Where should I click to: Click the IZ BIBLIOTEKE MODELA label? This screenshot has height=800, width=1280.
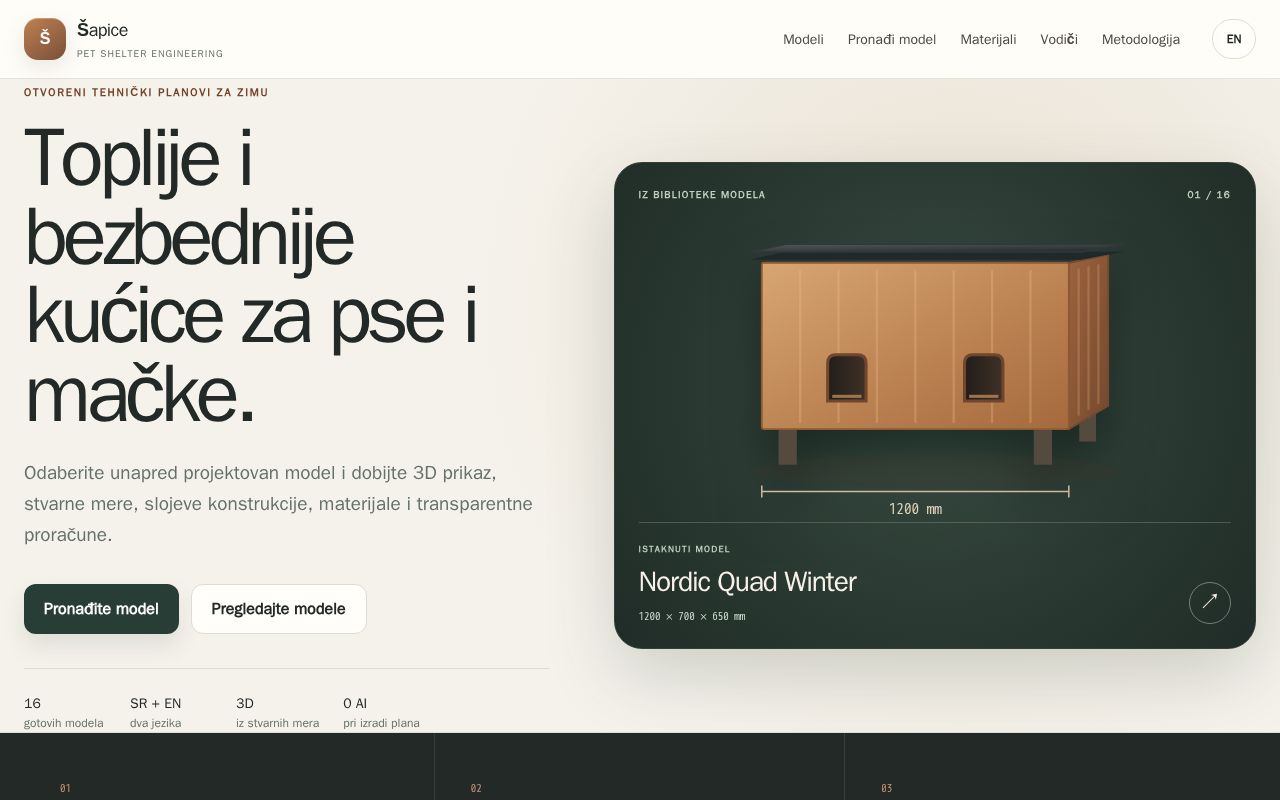702,195
